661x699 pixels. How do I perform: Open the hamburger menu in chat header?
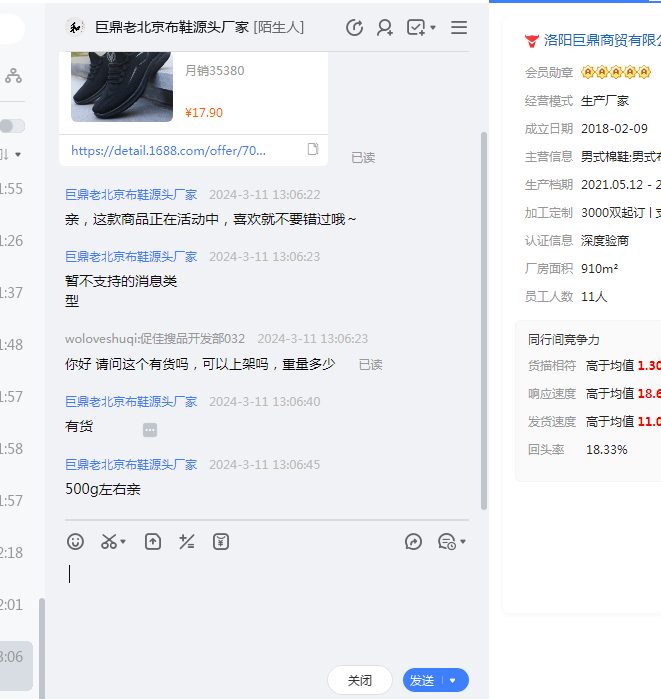[459, 28]
